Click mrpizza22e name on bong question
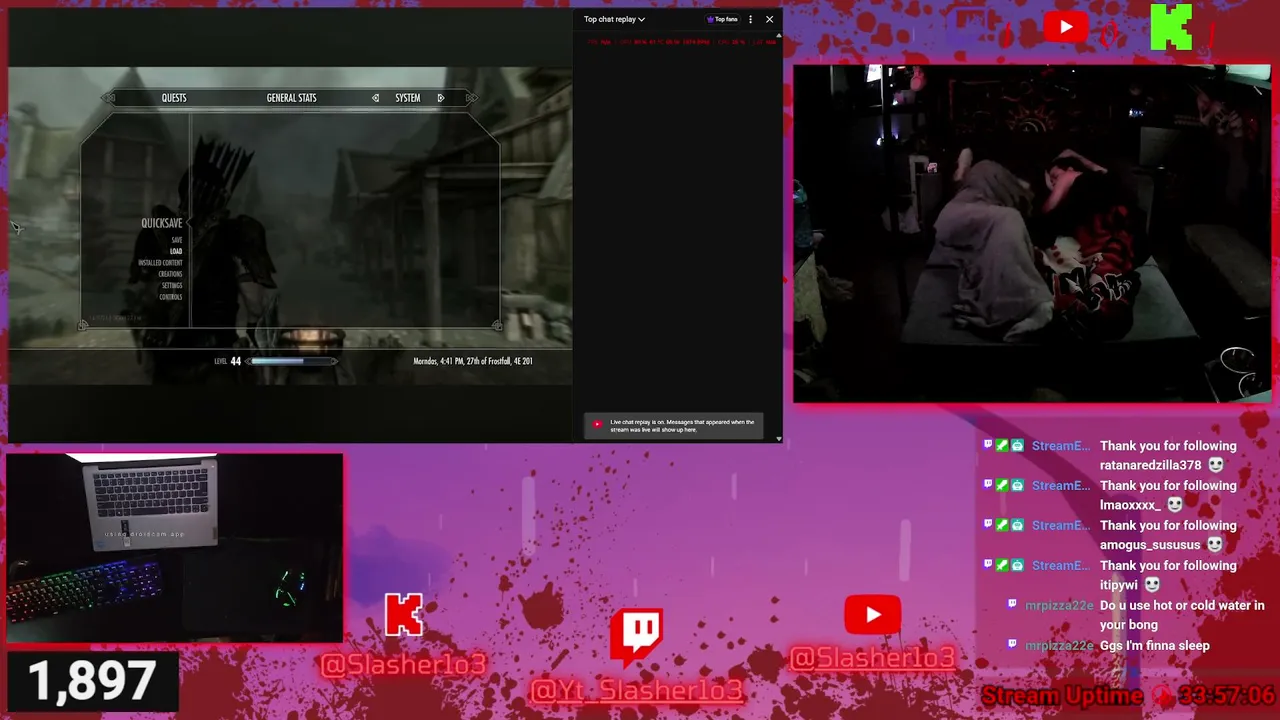The image size is (1280, 720). 1059,606
